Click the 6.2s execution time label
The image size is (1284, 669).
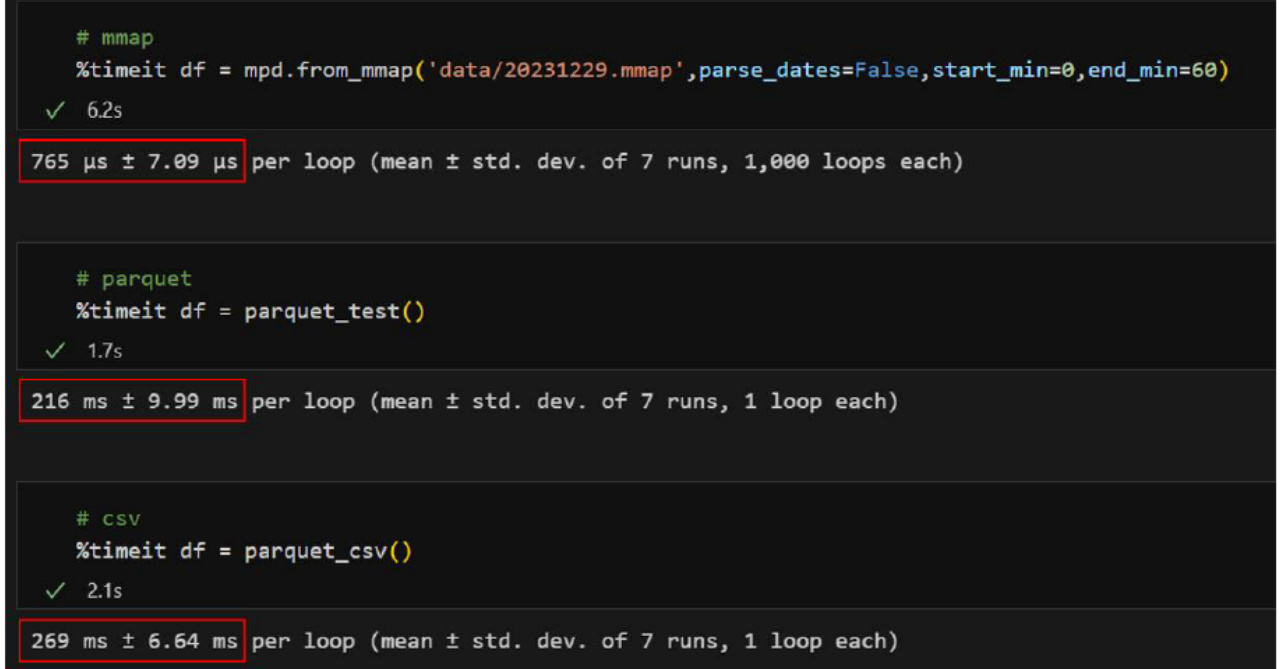tap(104, 111)
